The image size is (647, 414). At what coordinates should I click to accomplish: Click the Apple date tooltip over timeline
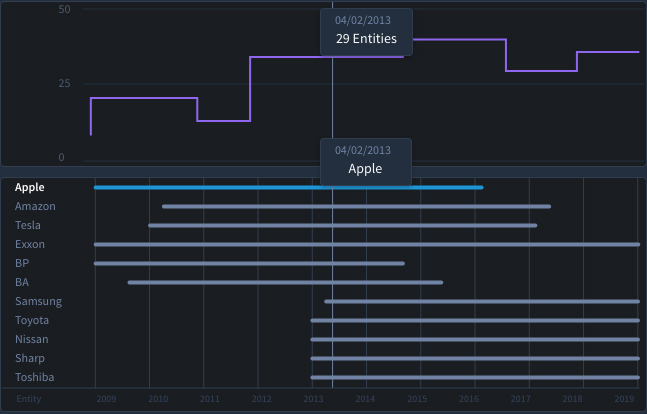(x=365, y=161)
